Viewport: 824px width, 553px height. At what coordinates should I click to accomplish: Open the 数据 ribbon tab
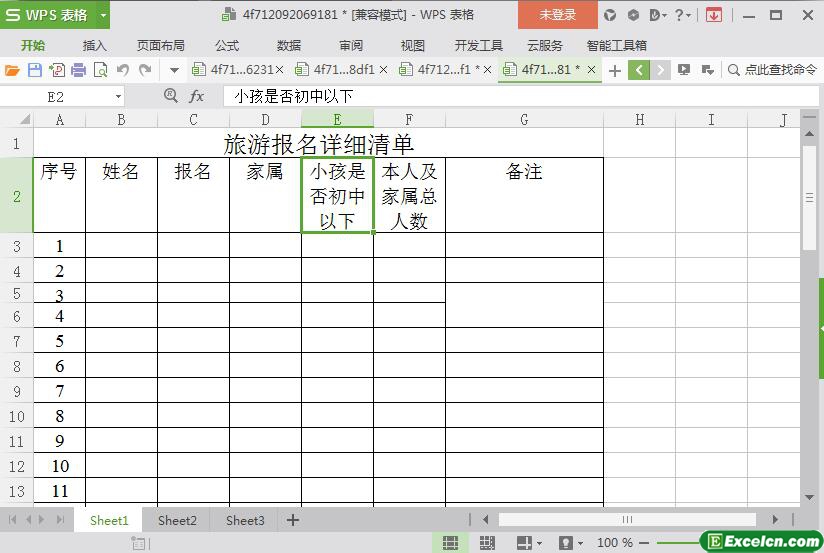pos(289,46)
